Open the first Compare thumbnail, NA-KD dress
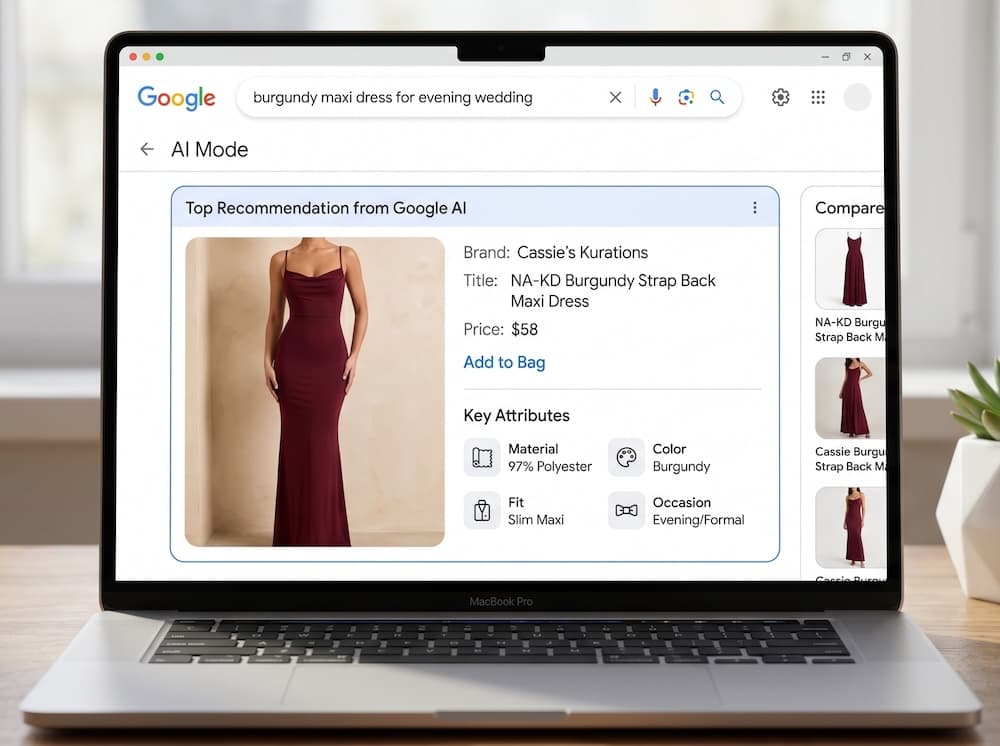Screen dimensions: 1000x746 [850, 269]
